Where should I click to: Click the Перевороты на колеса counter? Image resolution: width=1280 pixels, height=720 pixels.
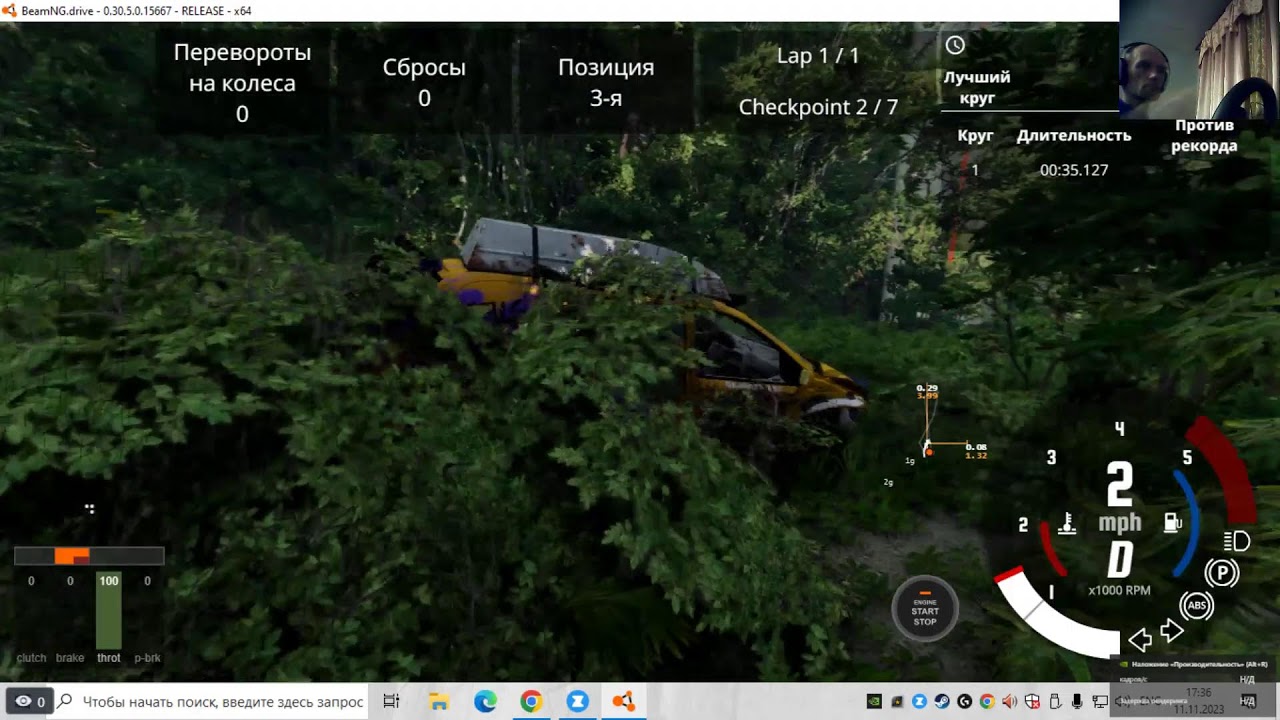(x=242, y=83)
